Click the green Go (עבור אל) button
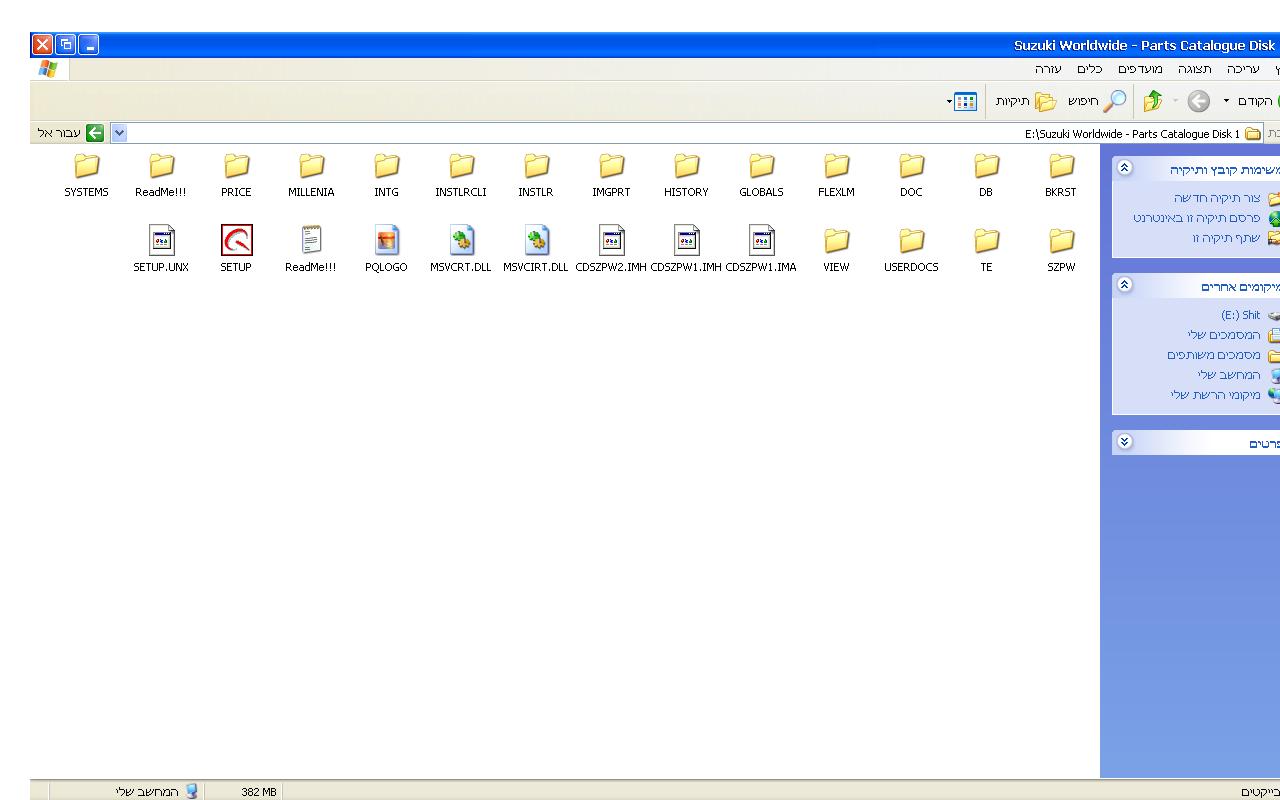 (94, 133)
